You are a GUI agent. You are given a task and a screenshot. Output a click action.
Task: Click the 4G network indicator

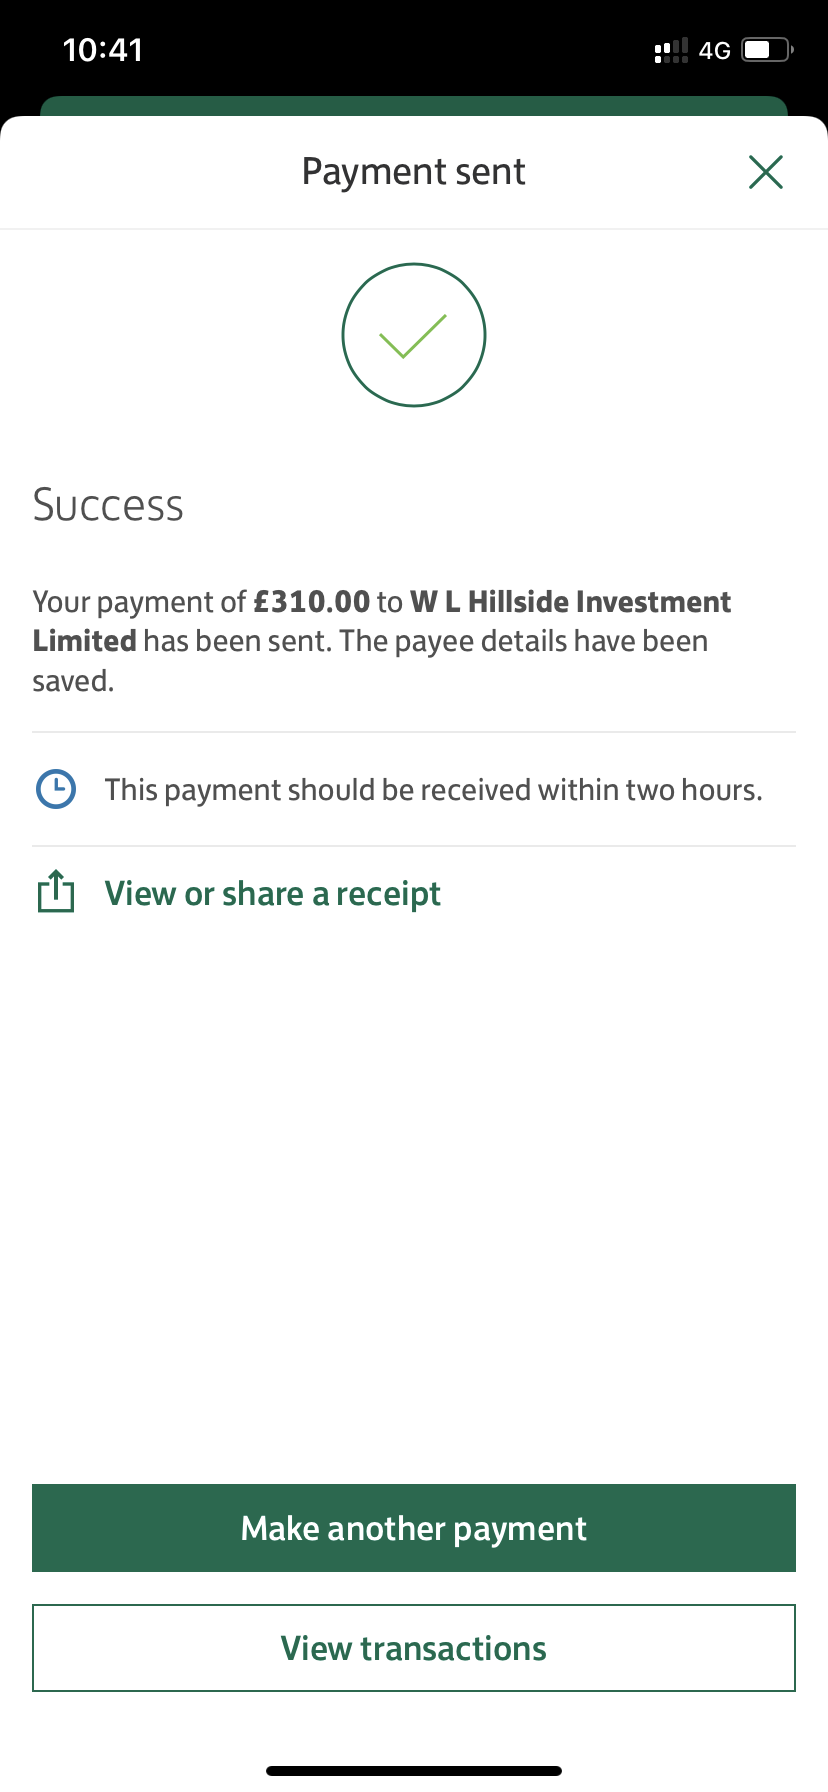[x=715, y=50]
